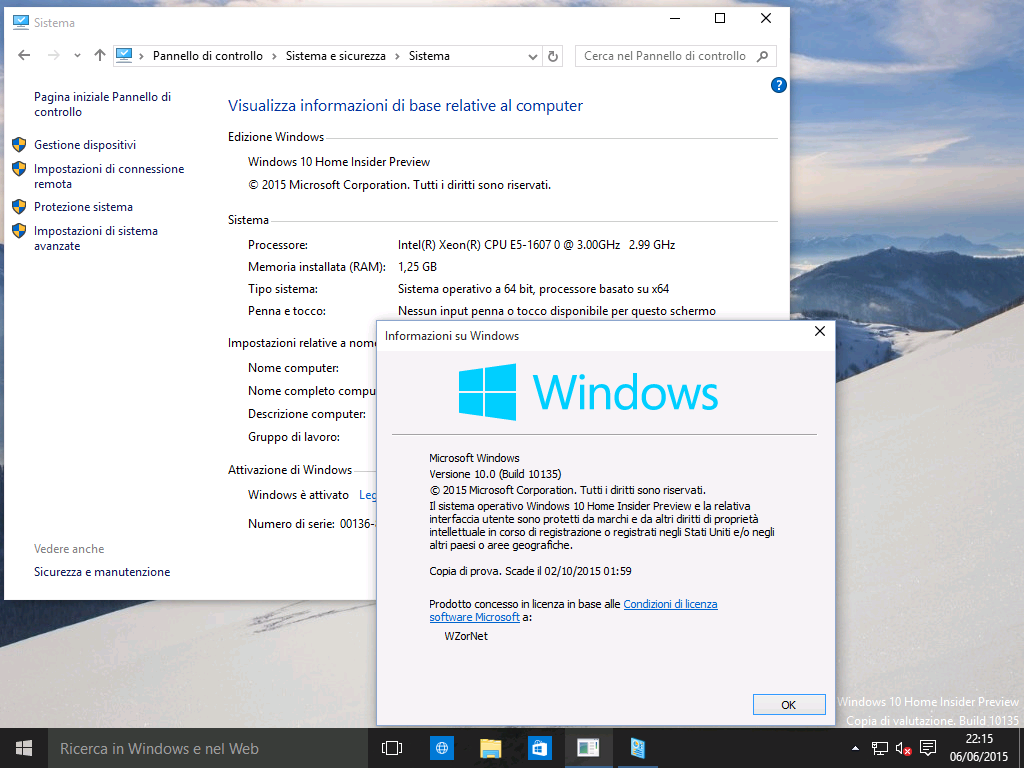Go up one level arrow

pyautogui.click(x=99, y=56)
